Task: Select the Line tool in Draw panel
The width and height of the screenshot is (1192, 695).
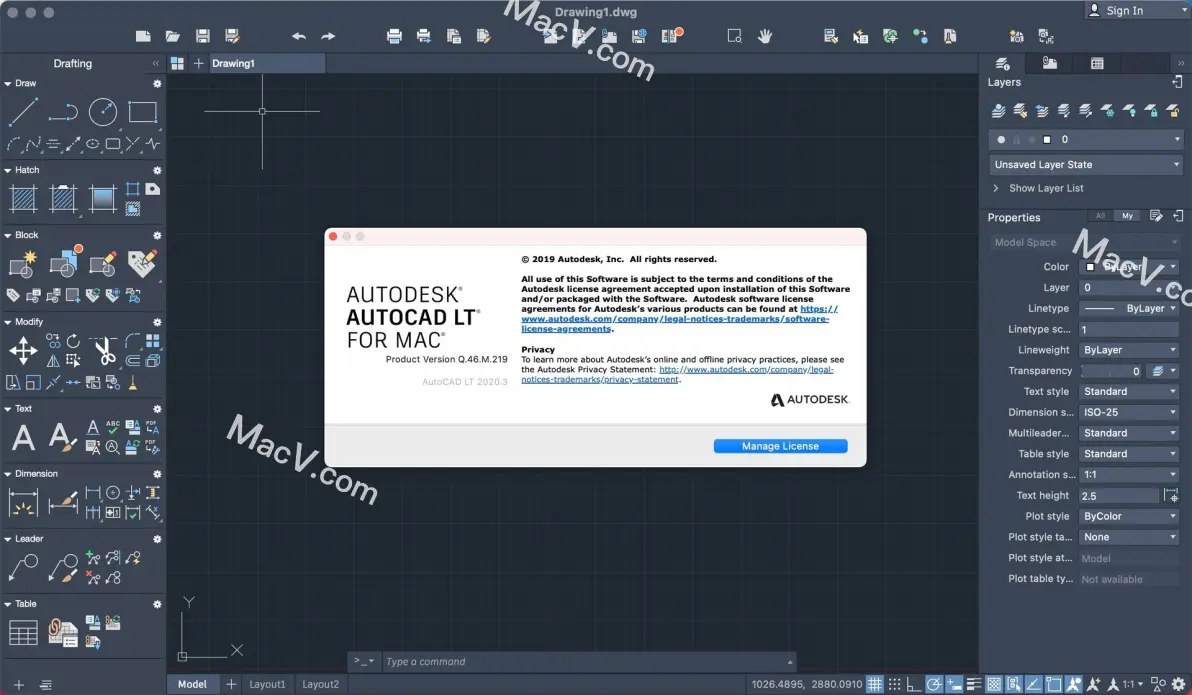Action: tap(23, 112)
